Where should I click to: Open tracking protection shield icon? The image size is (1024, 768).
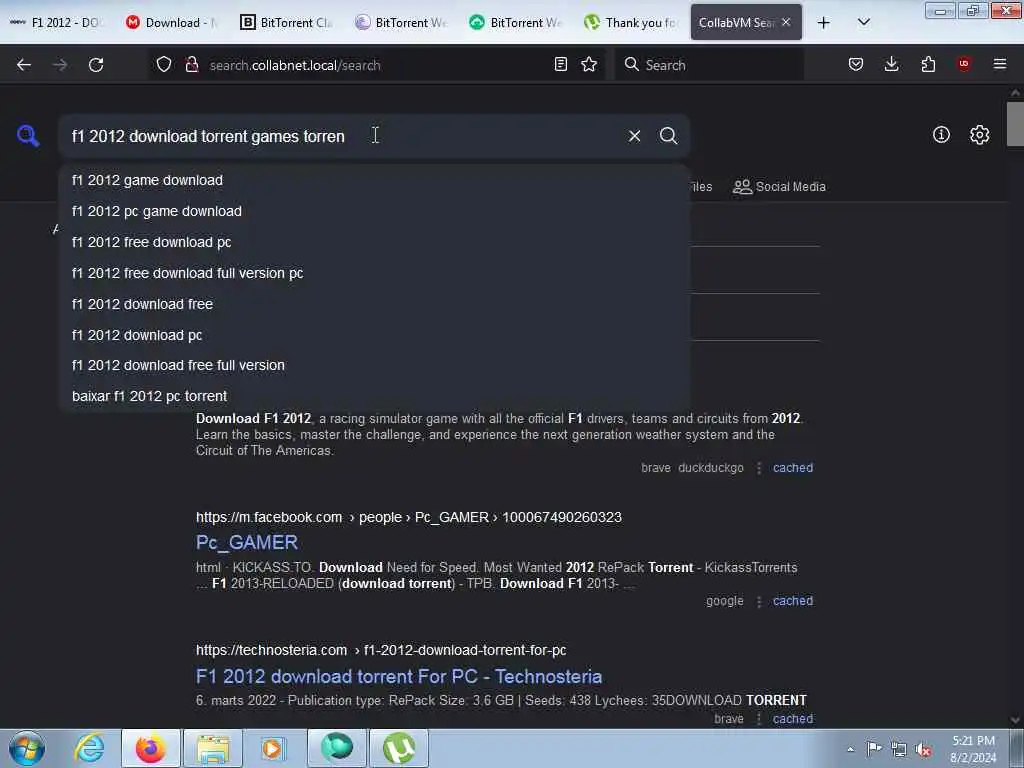coord(164,65)
